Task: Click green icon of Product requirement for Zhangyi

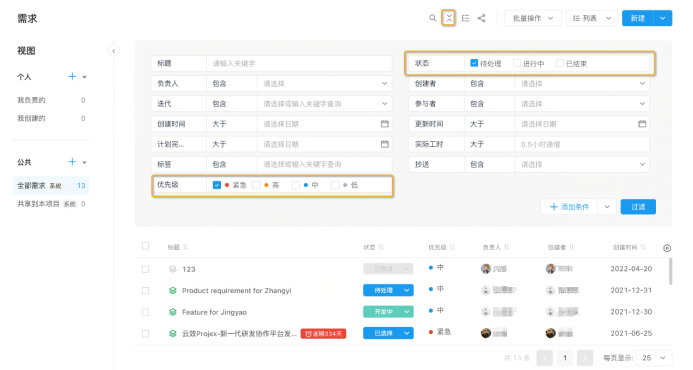Action: (x=172, y=290)
